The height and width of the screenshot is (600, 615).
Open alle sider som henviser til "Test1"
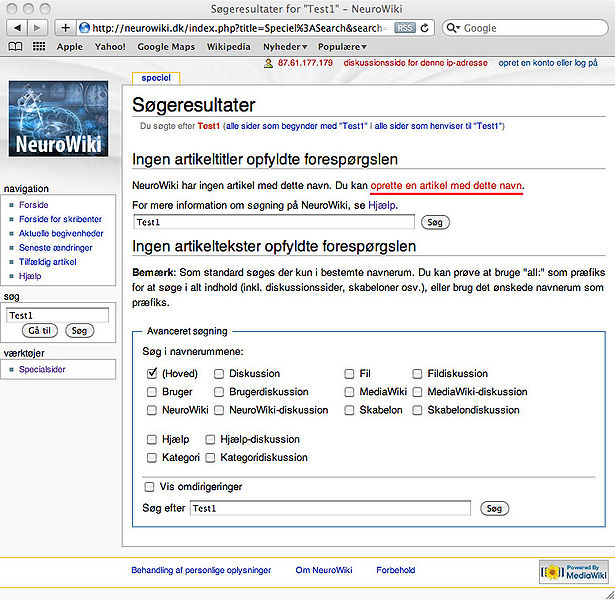click(x=438, y=126)
